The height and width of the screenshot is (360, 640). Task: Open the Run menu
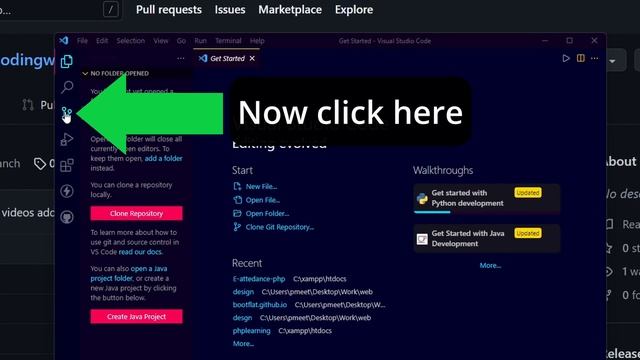[200, 41]
